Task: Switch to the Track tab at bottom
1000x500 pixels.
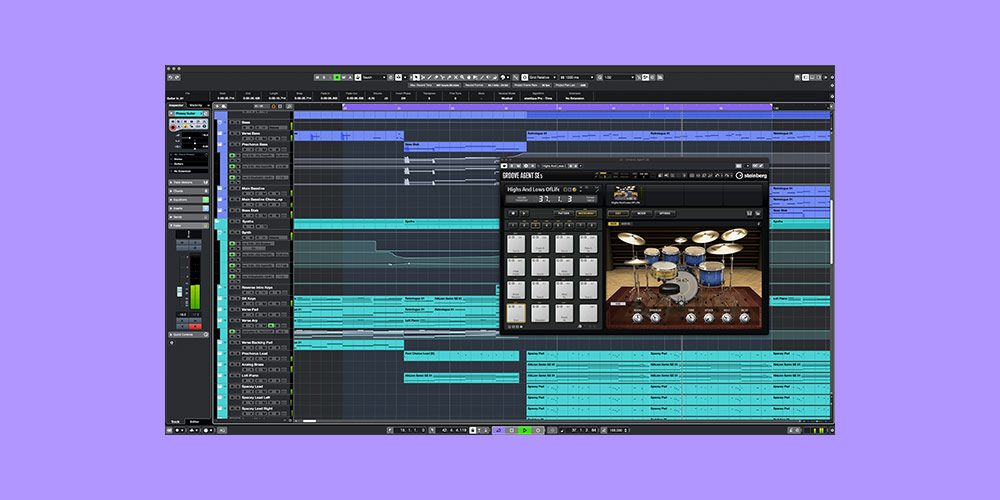Action: click(175, 422)
